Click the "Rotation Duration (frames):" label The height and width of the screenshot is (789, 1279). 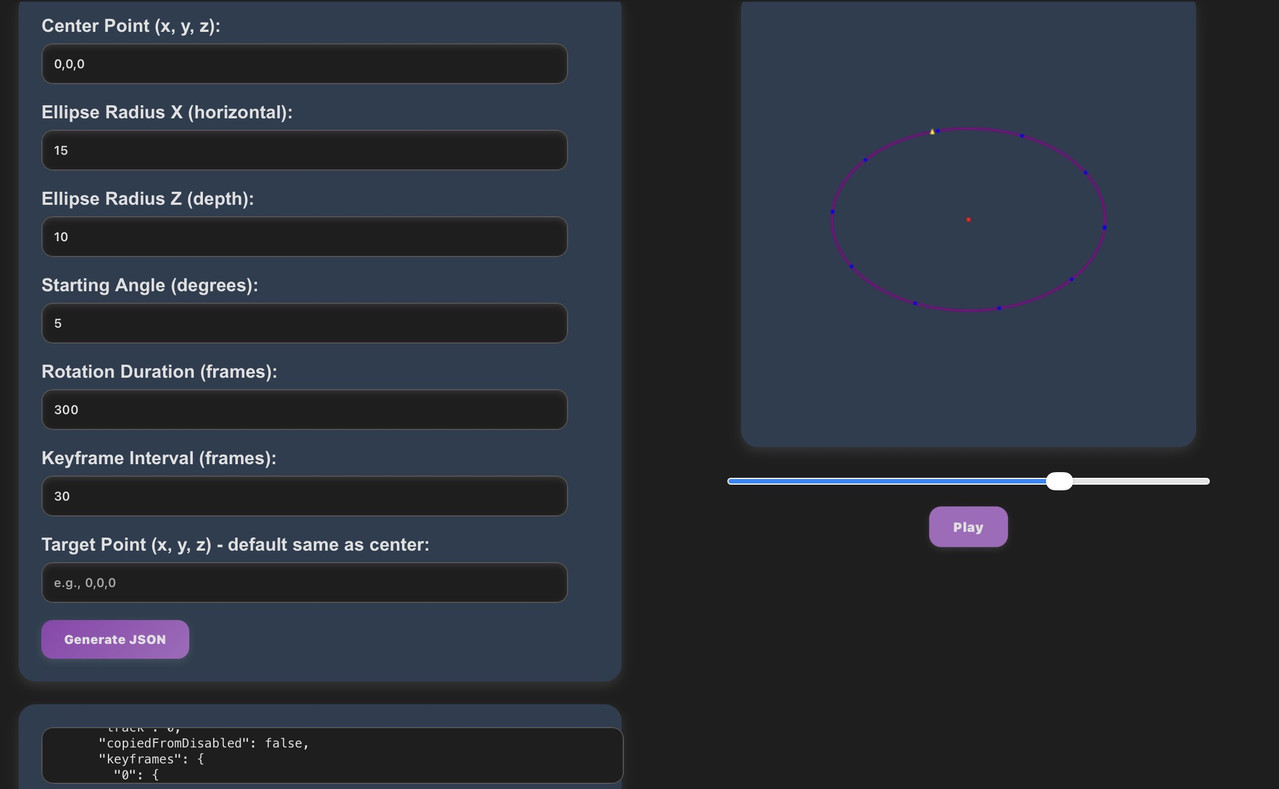click(159, 372)
